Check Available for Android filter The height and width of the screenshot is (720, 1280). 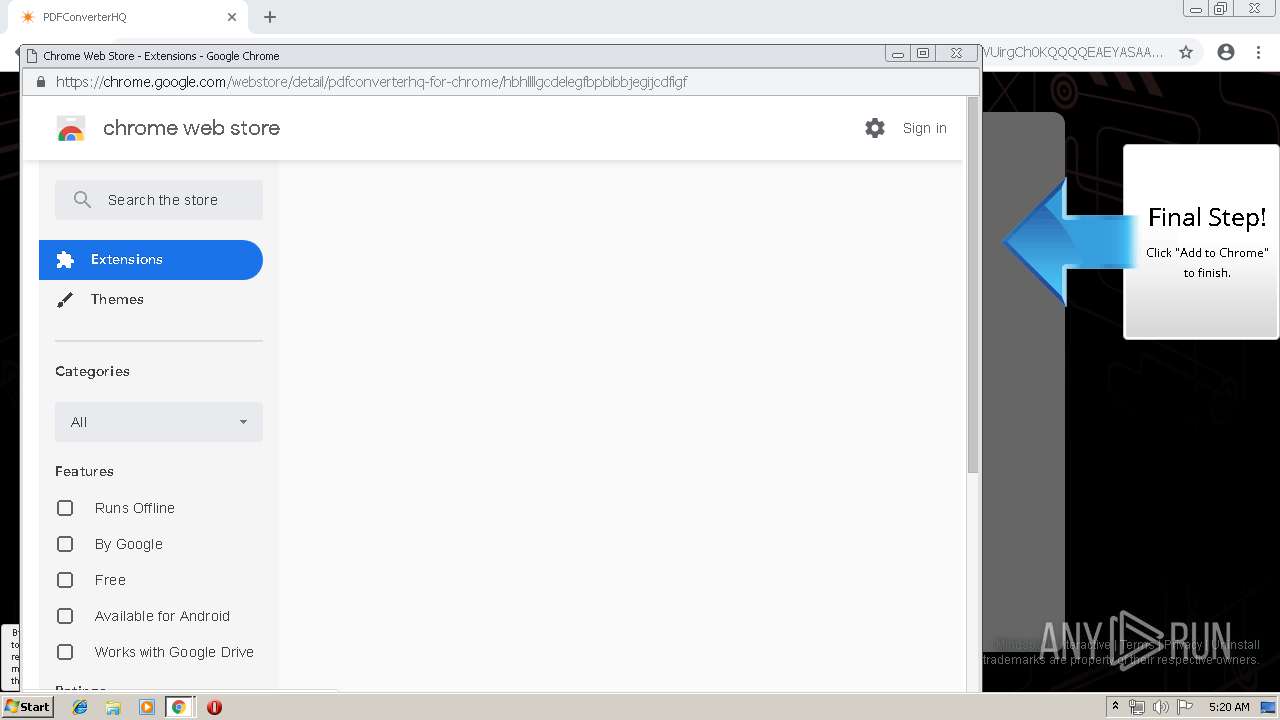(65, 616)
